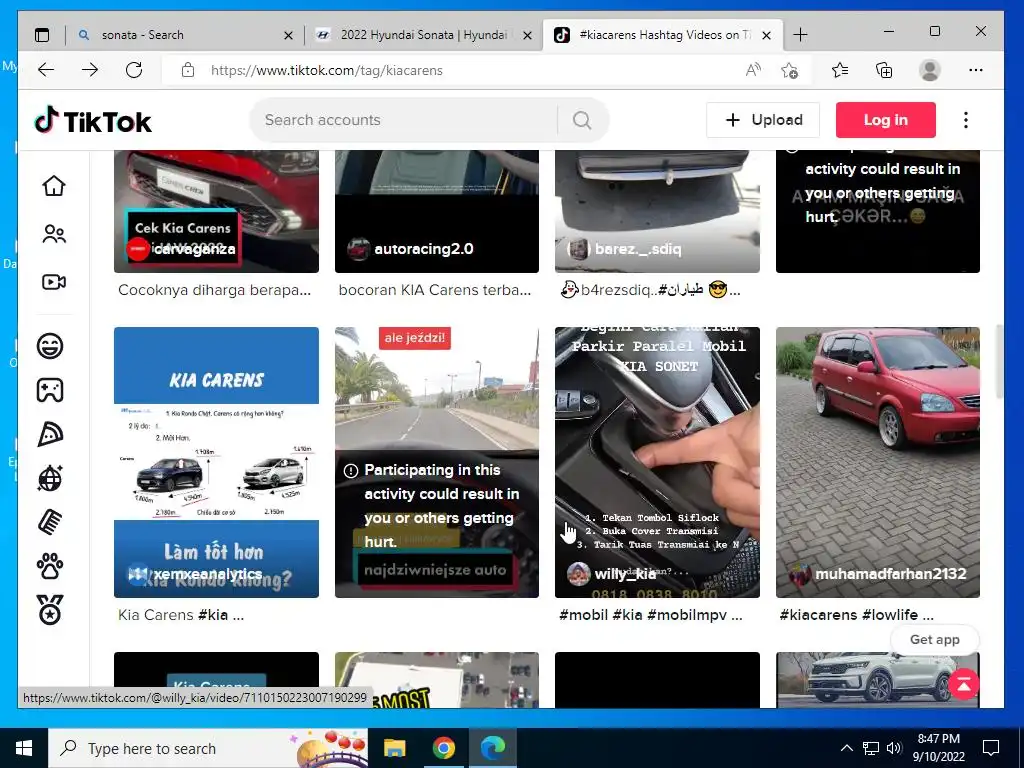Viewport: 1024px width, 768px height.
Task: Click the Upload button
Action: [763, 120]
